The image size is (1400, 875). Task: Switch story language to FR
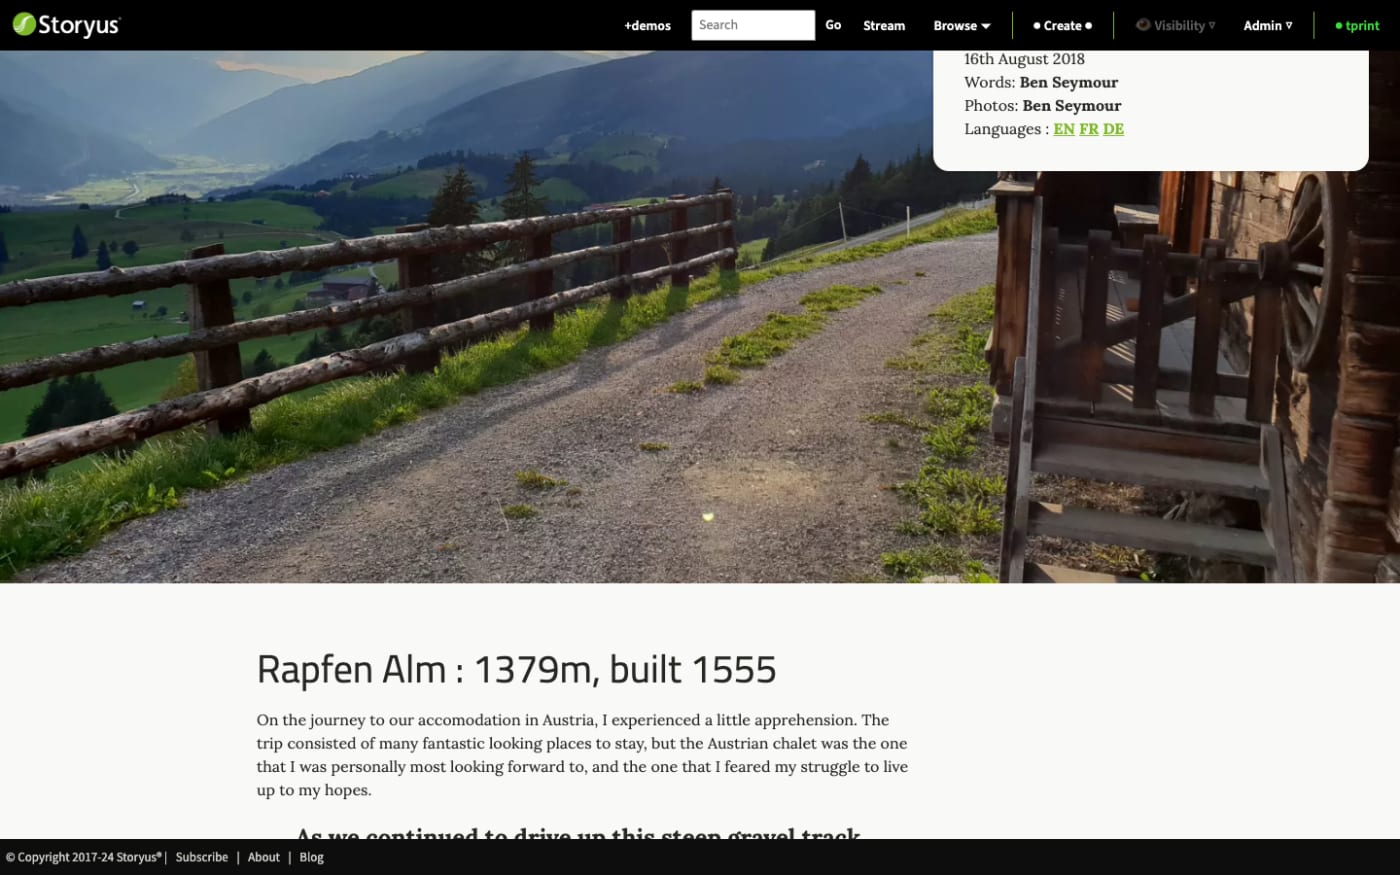click(1089, 129)
